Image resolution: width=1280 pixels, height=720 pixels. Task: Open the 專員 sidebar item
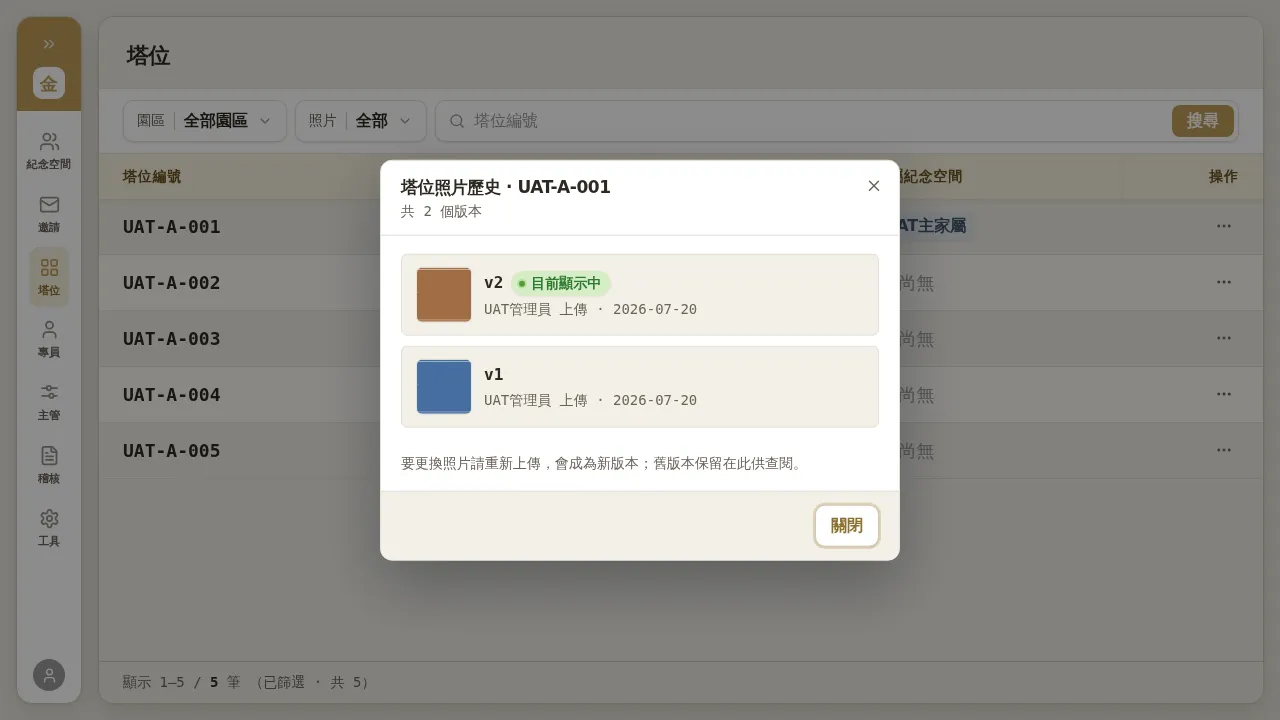[x=49, y=339]
